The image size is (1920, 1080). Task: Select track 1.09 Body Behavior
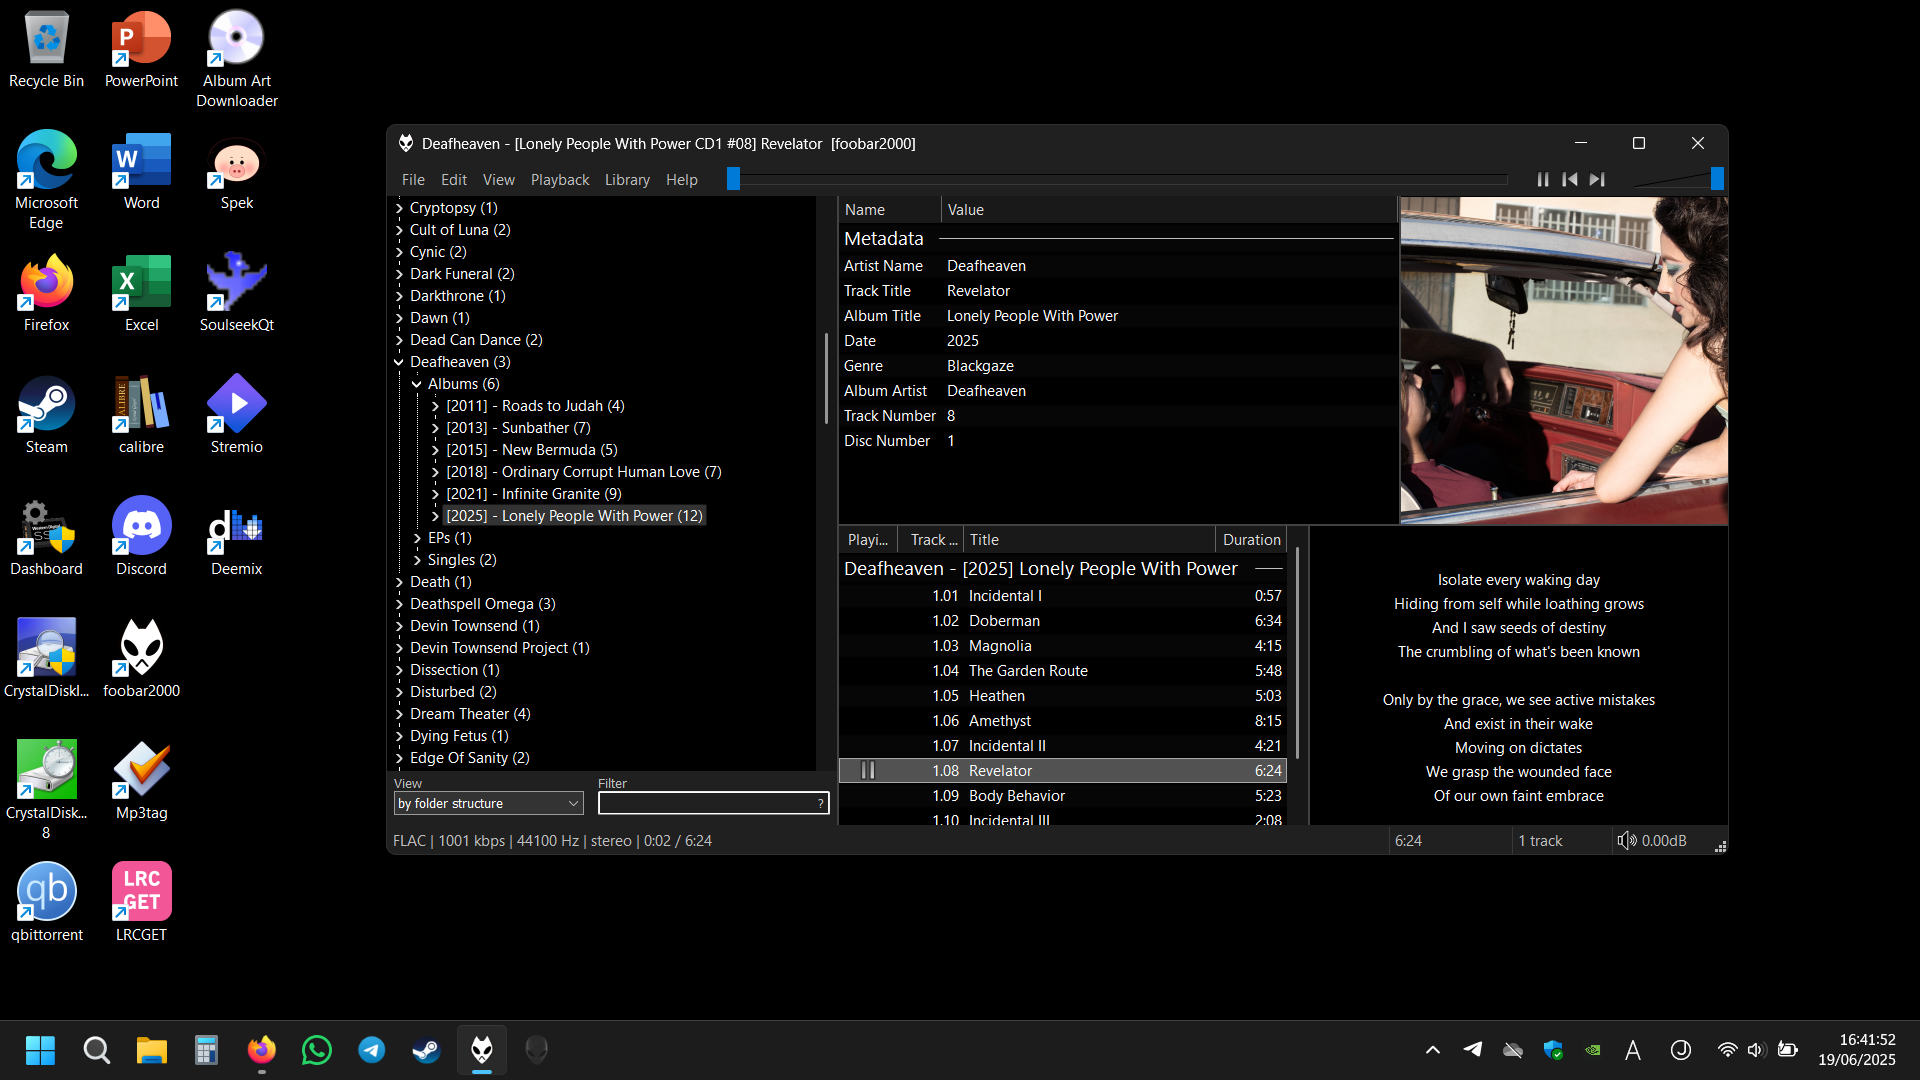tap(1062, 796)
